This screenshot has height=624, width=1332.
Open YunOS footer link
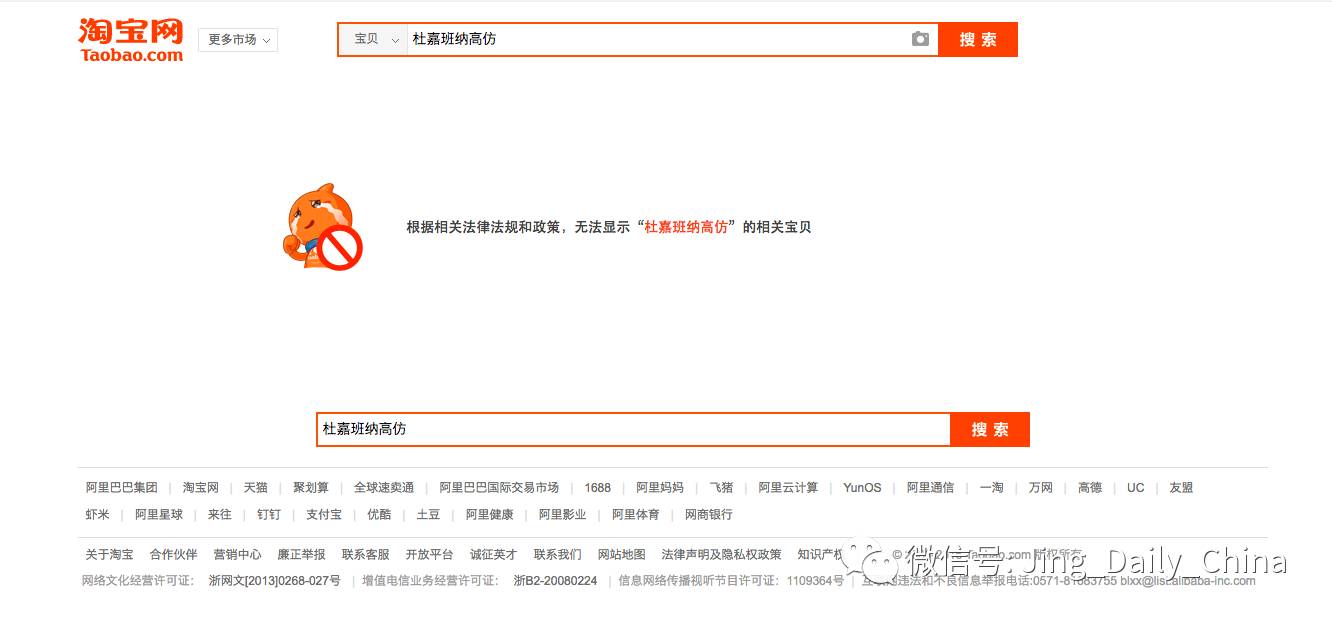[862, 488]
